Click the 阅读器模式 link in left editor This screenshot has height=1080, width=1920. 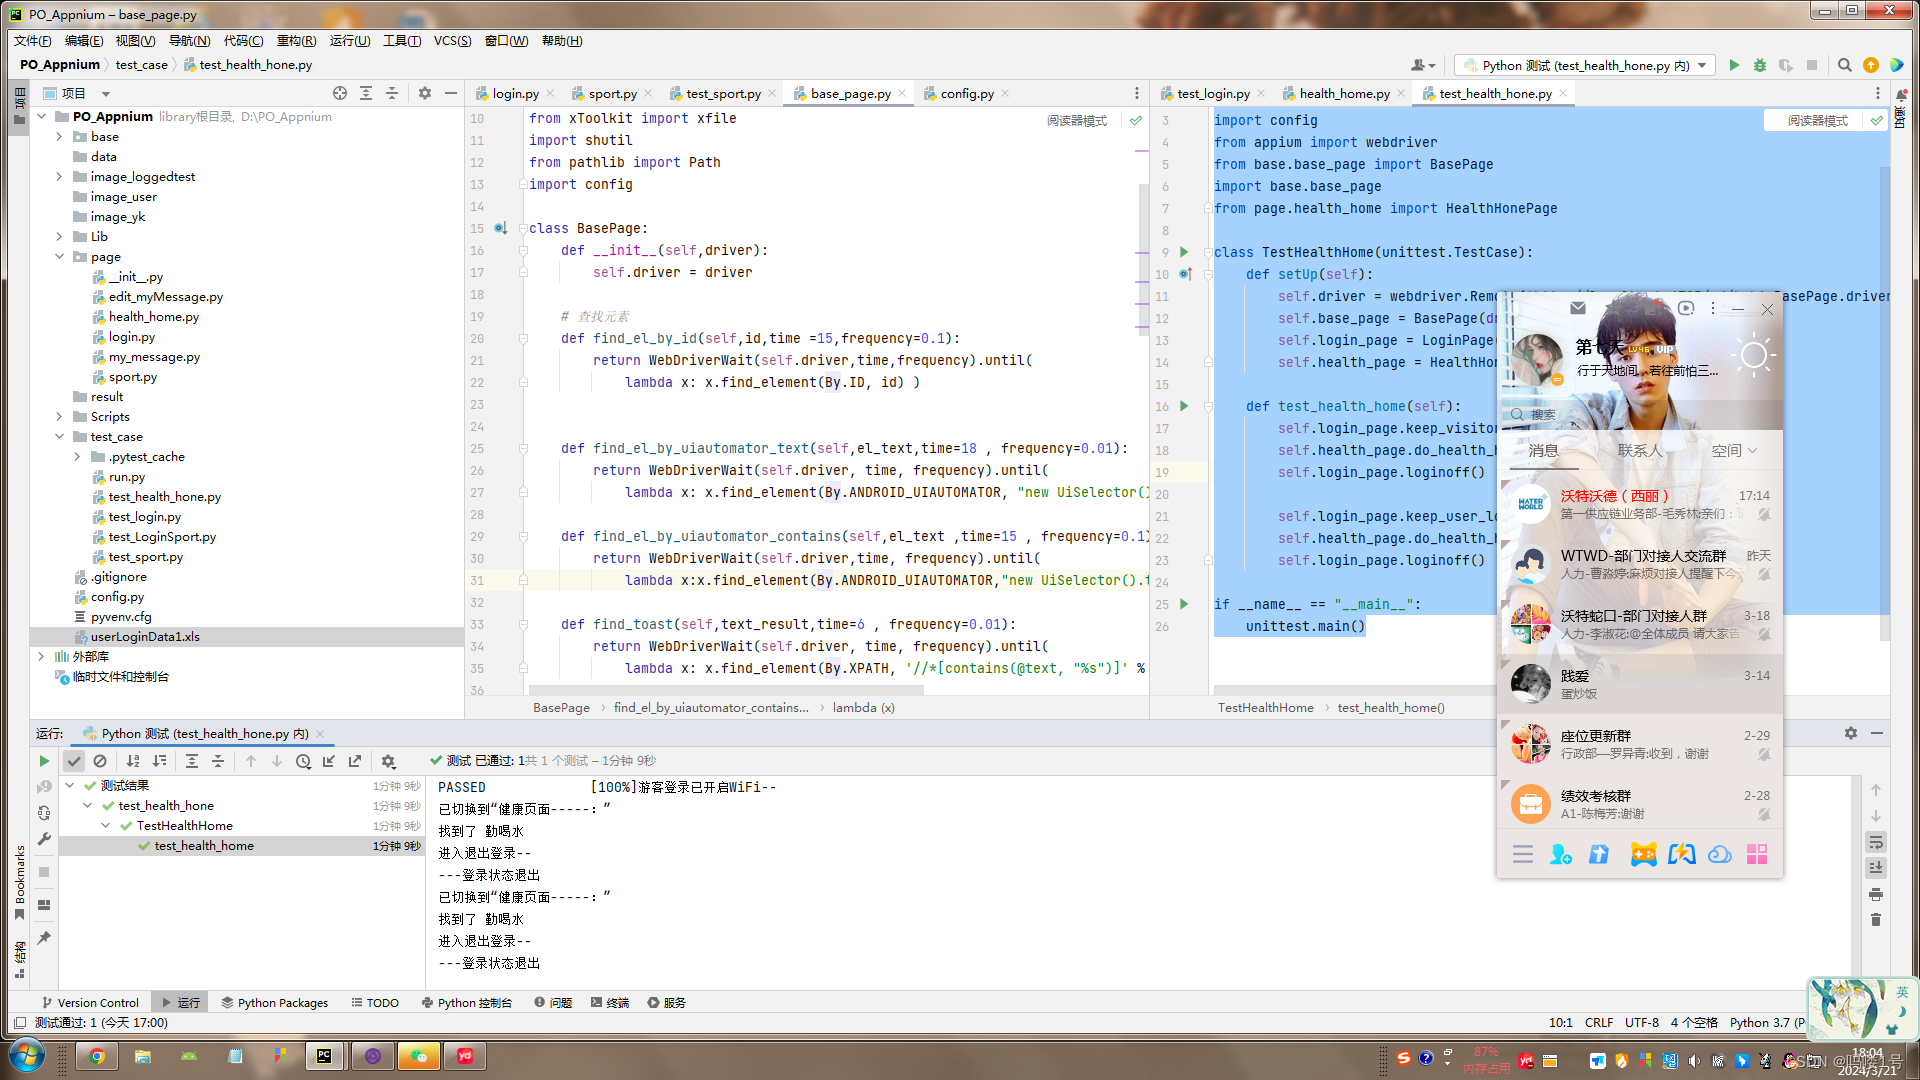[1076, 120]
